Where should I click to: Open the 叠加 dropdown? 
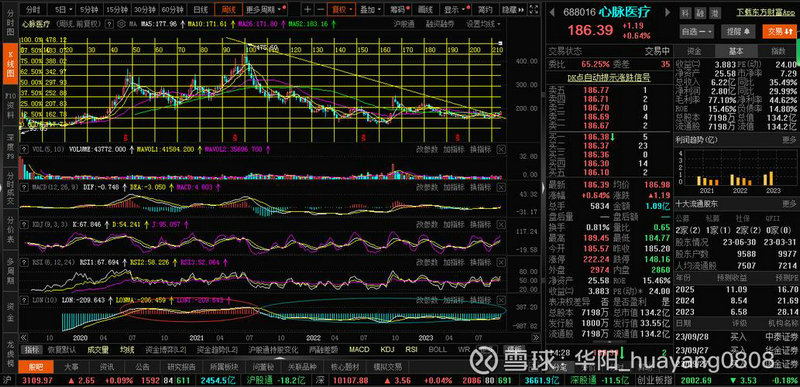click(x=369, y=10)
